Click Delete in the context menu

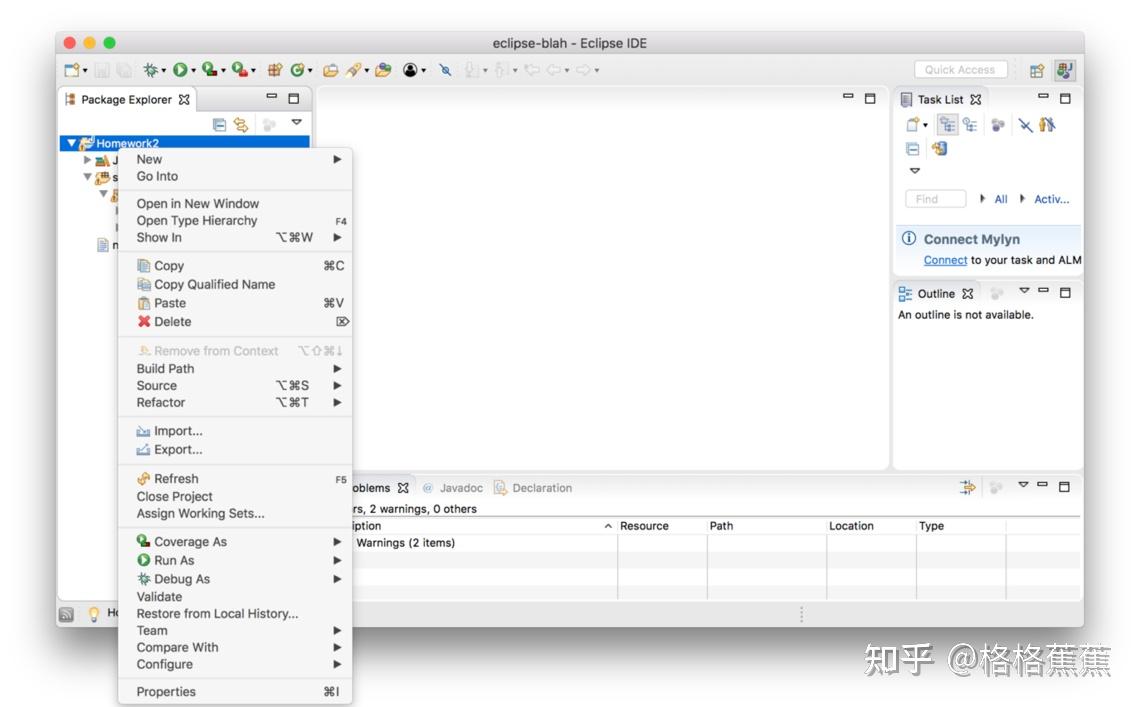coord(236,321)
